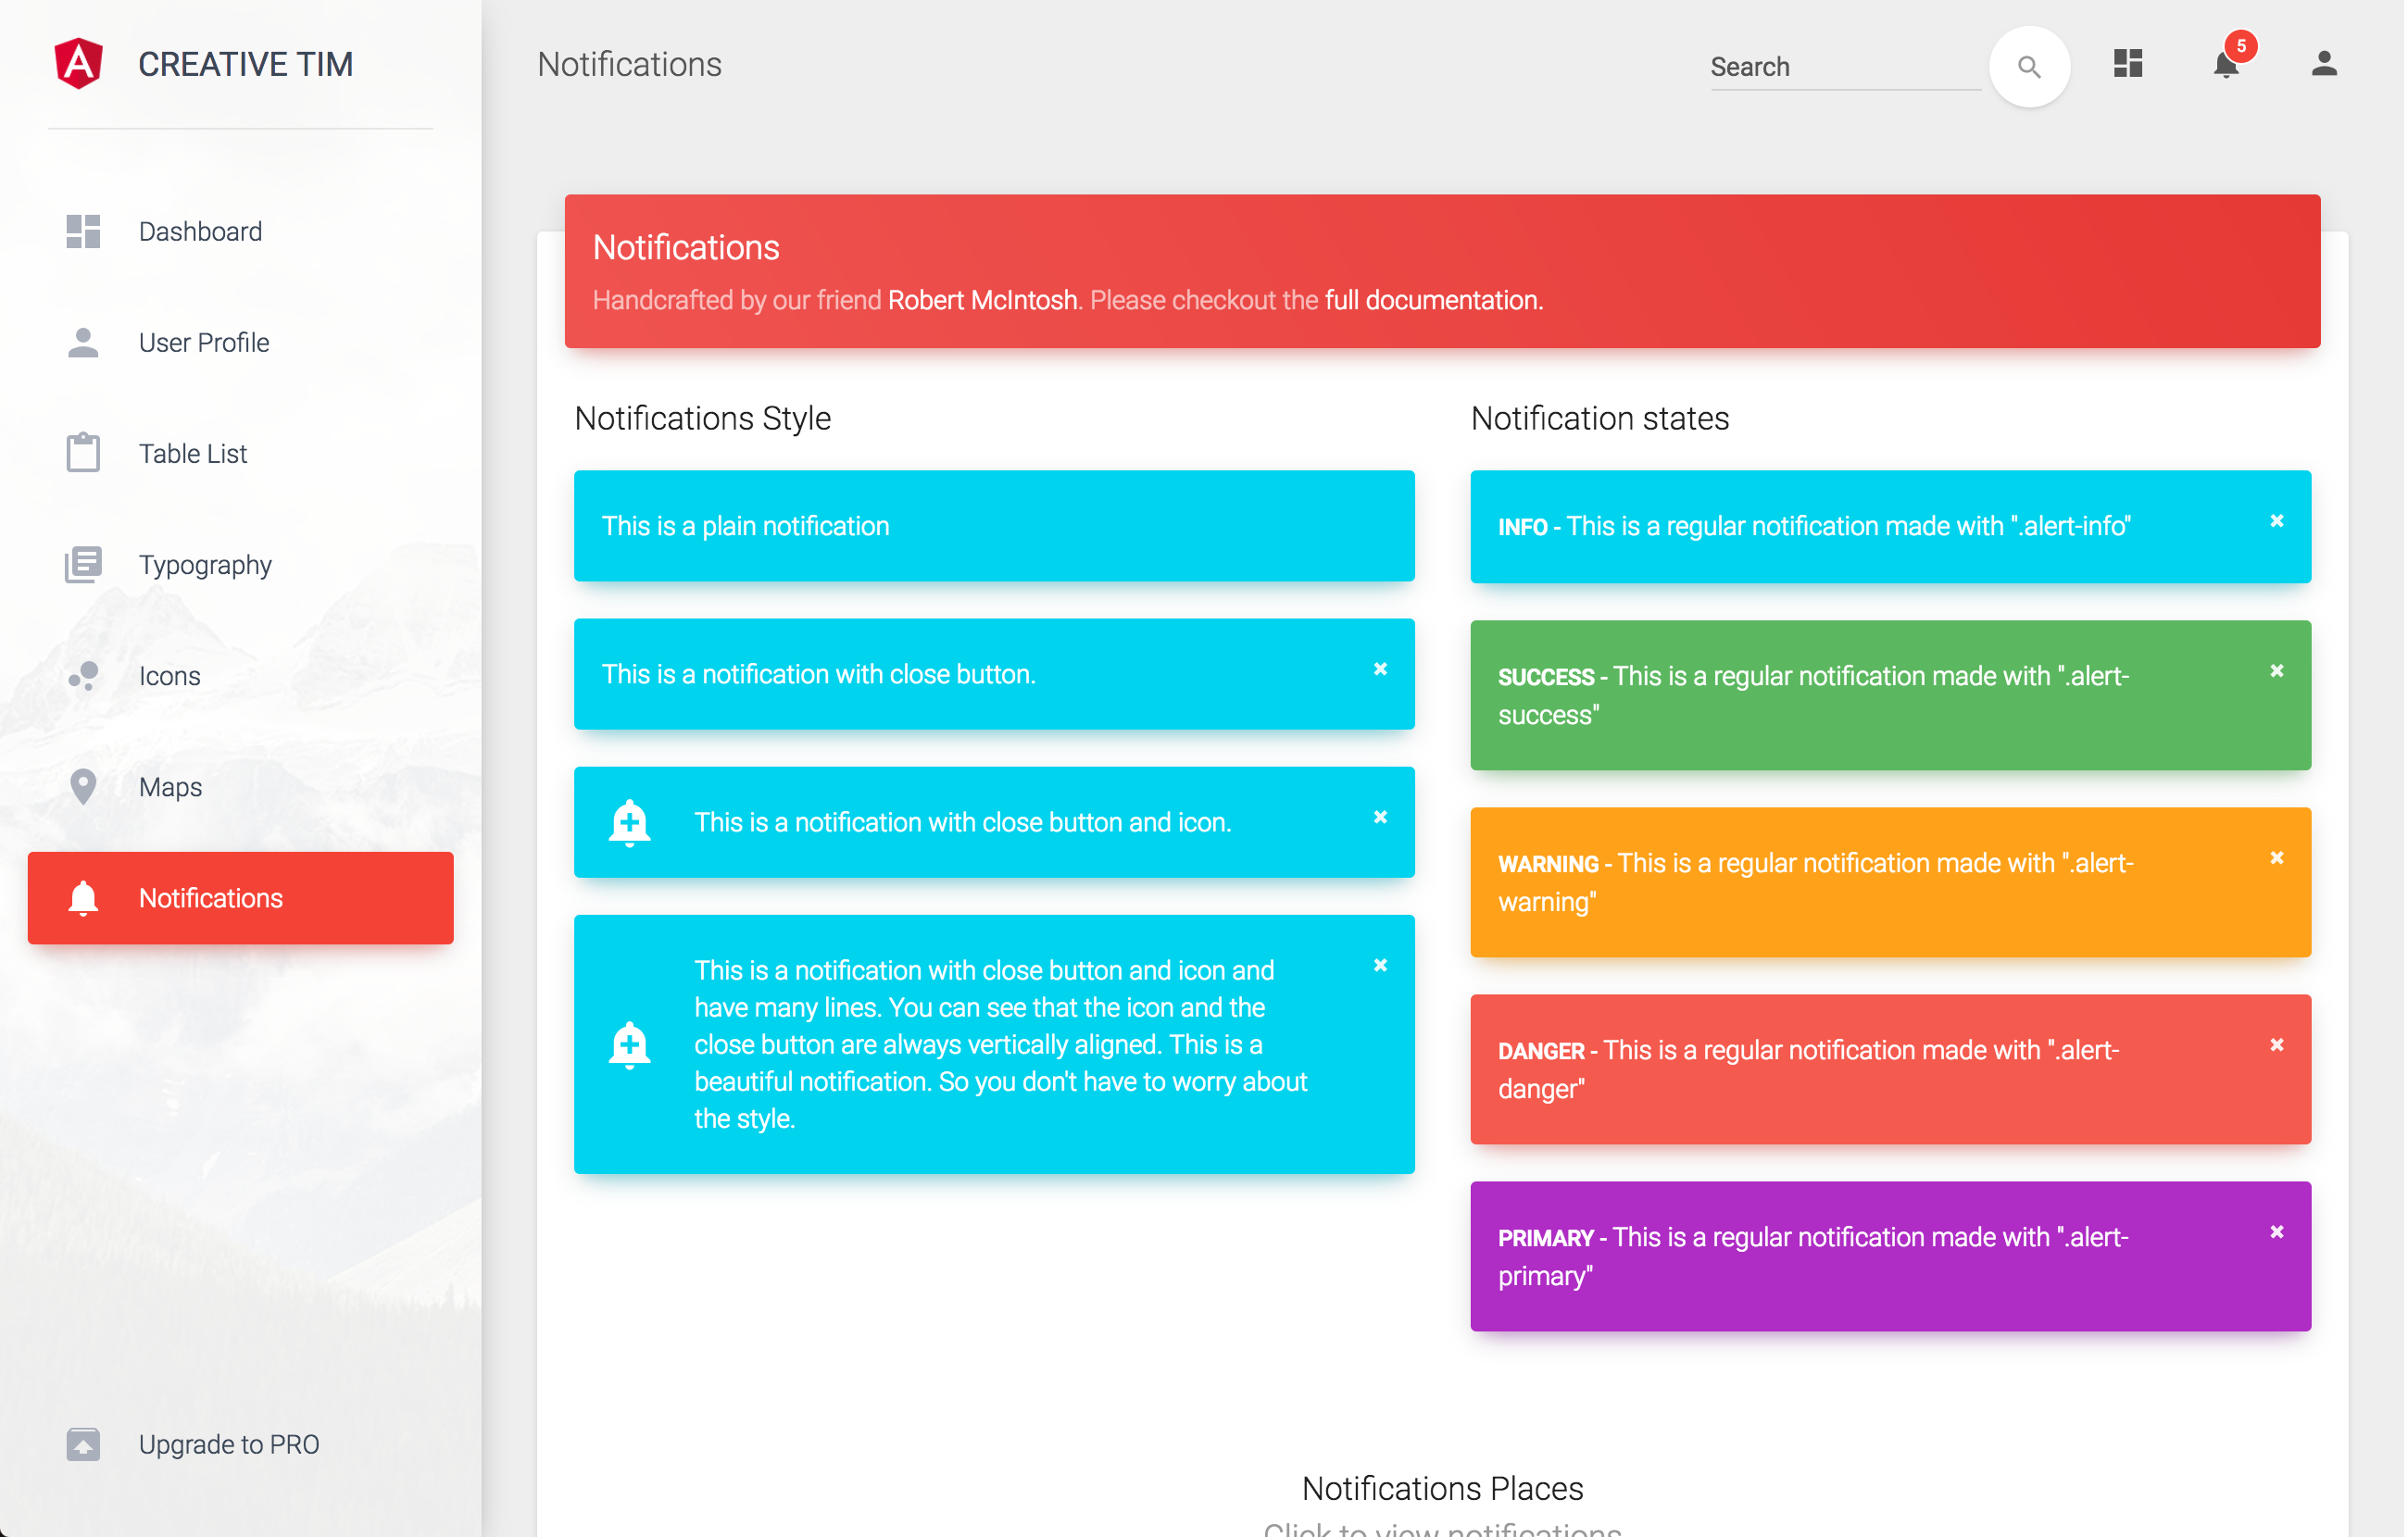Image resolution: width=2408 pixels, height=1537 pixels.
Task: Open the full documentation link
Action: tap(1432, 300)
